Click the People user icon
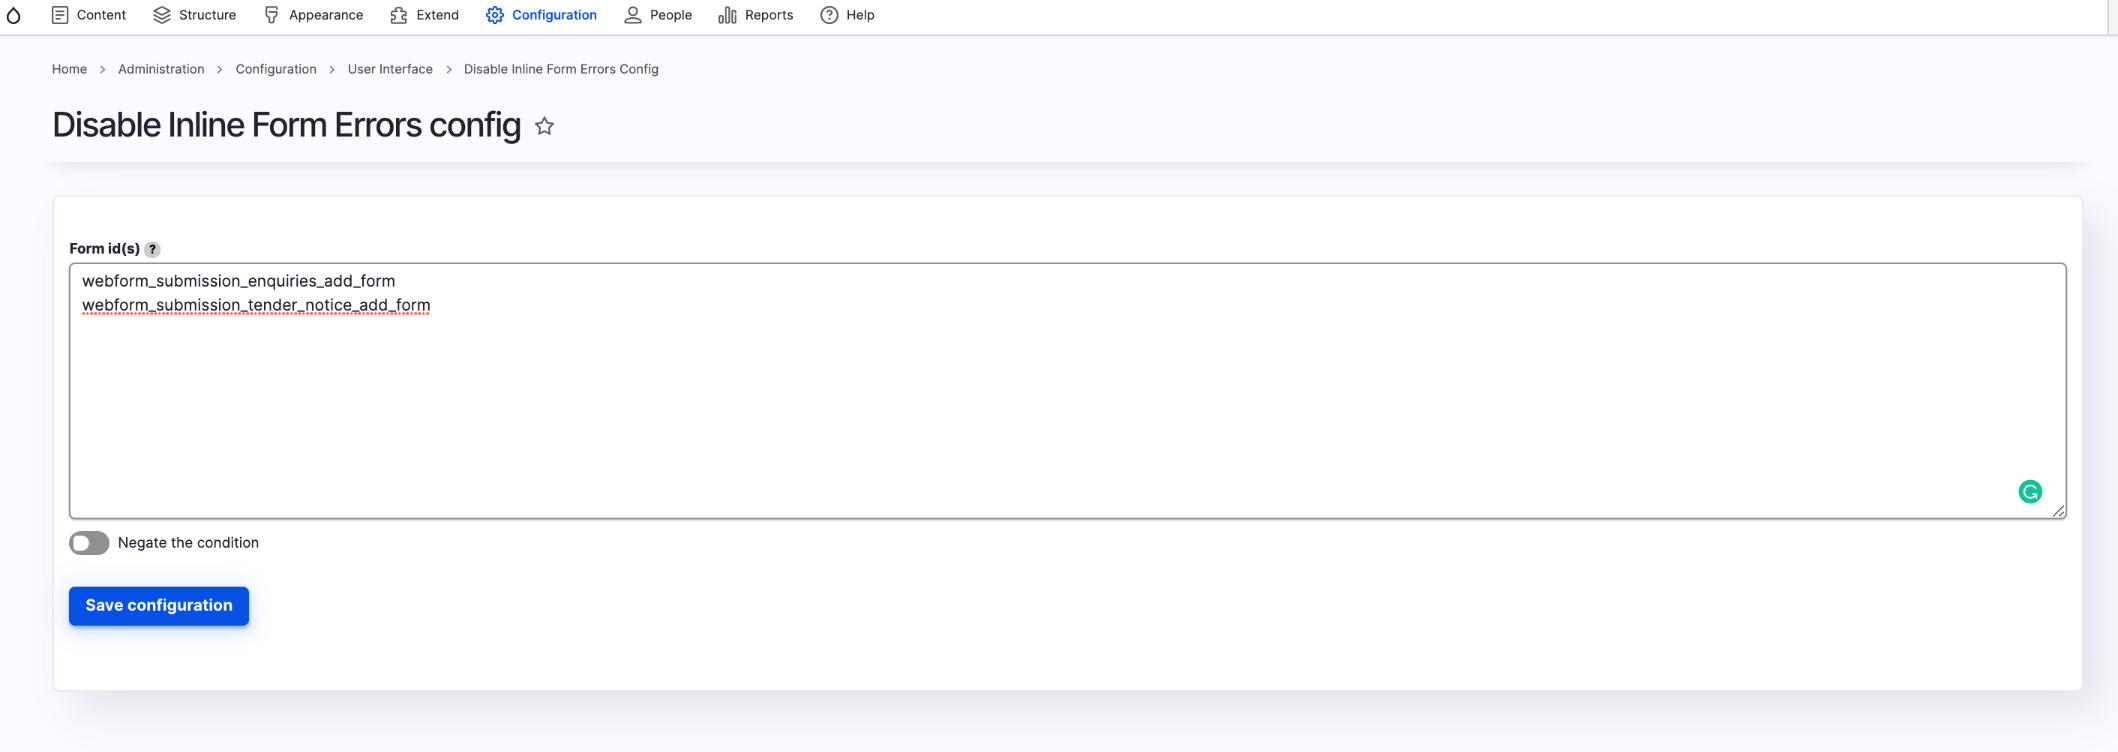Screen dimensions: 2118x752 coord(633,15)
